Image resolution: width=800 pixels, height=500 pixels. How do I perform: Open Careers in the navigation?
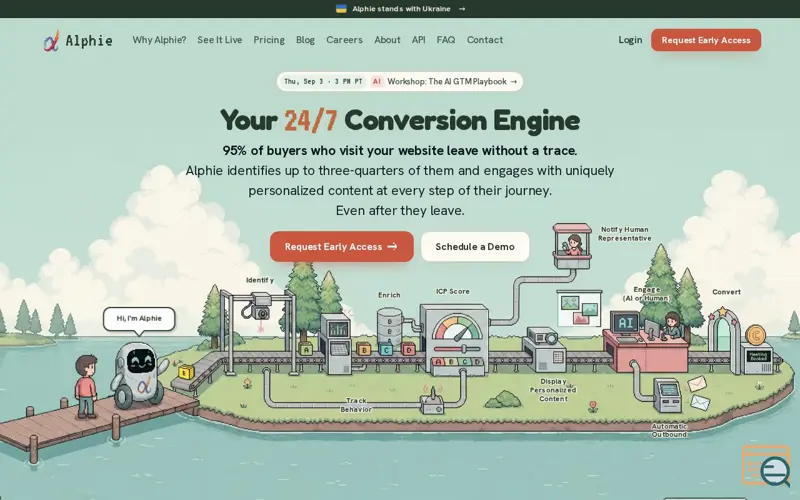click(x=344, y=40)
